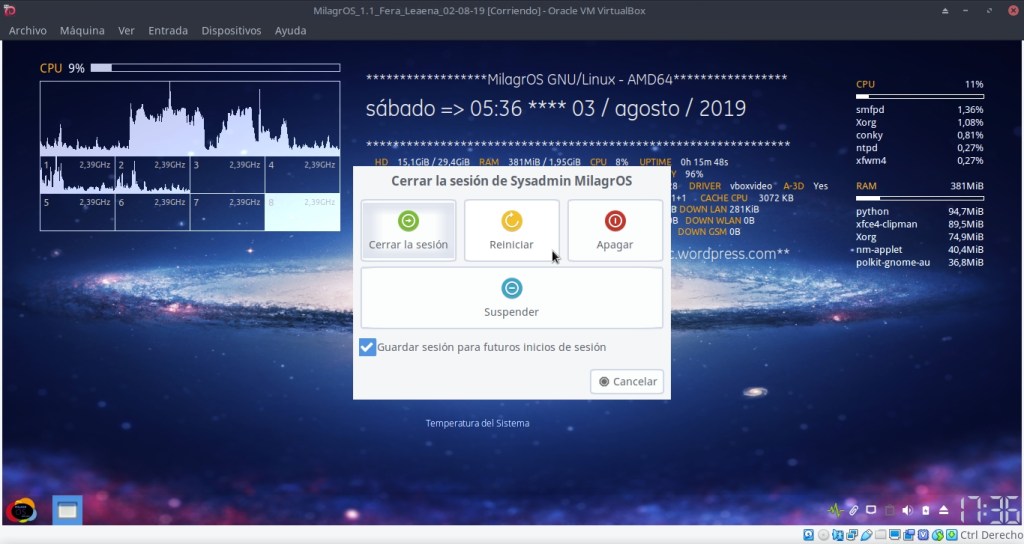Screen dimensions: 1024x544
Task: Click the green Cerrar la sesión logout icon
Action: click(x=408, y=221)
